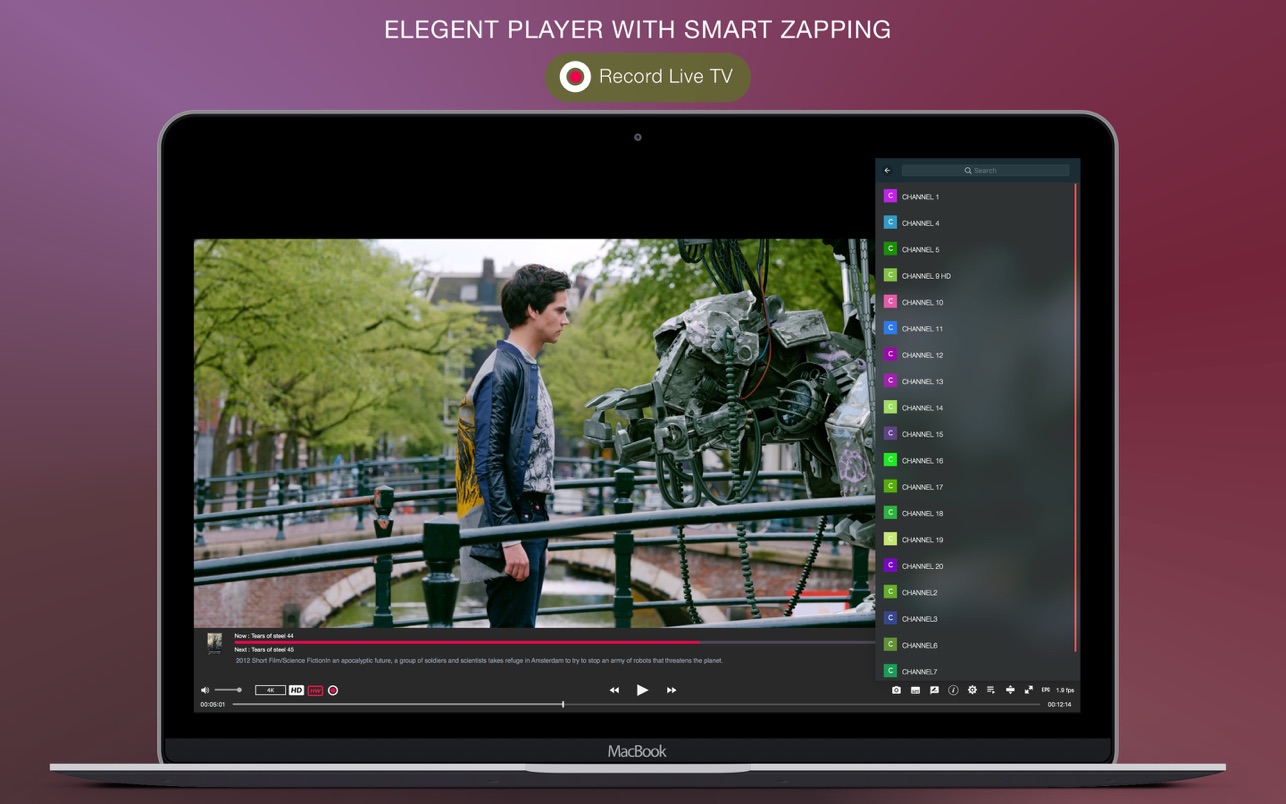Image resolution: width=1286 pixels, height=804 pixels.
Task: Click the 'Now : Tears of steel 44' text
Action: [x=264, y=635]
